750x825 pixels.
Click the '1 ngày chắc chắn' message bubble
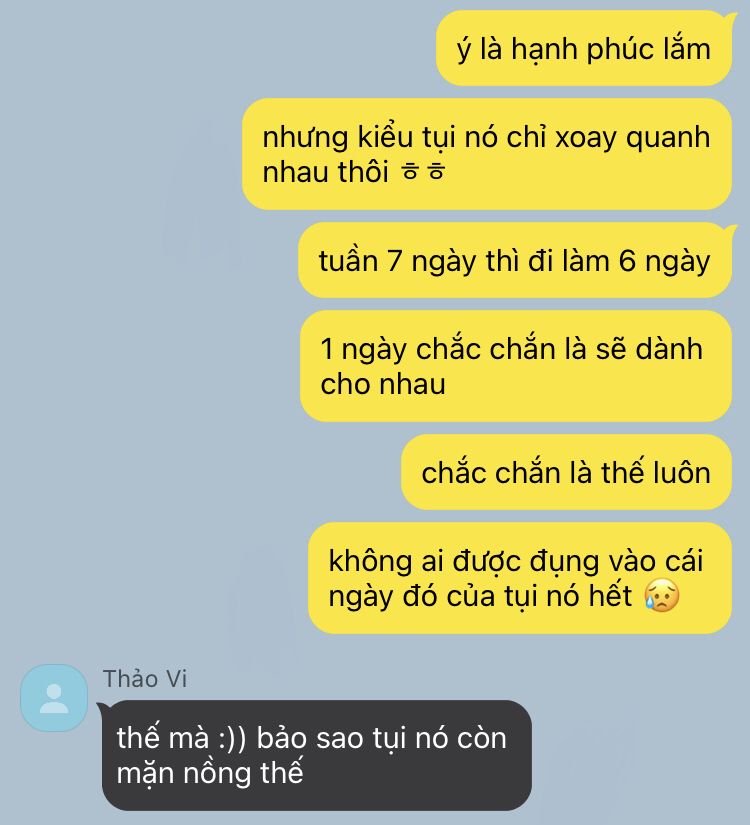[516, 366]
